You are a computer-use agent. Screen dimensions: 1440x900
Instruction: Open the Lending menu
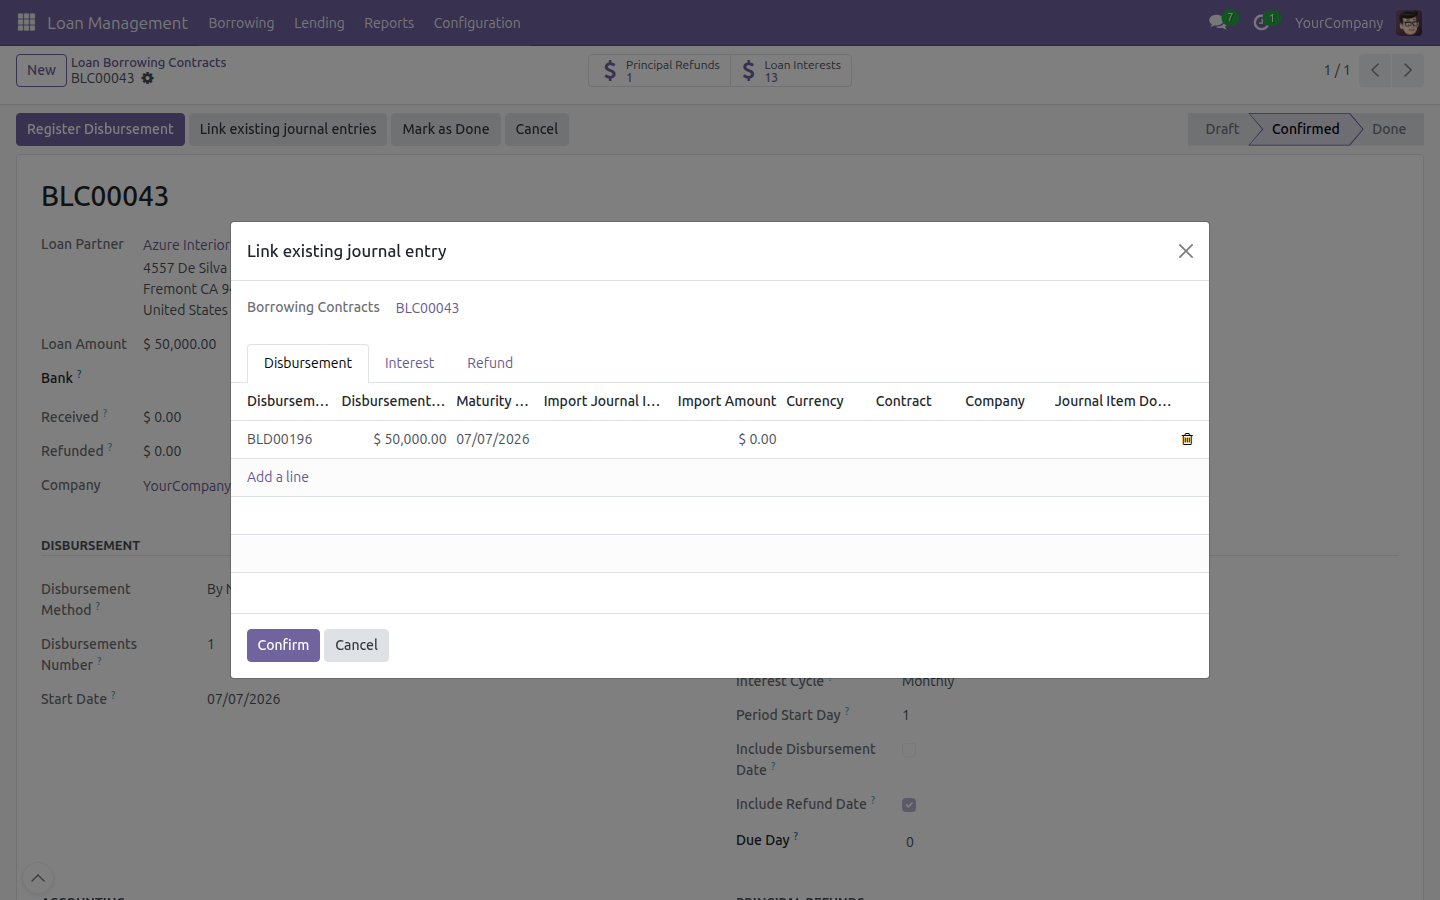(x=319, y=23)
